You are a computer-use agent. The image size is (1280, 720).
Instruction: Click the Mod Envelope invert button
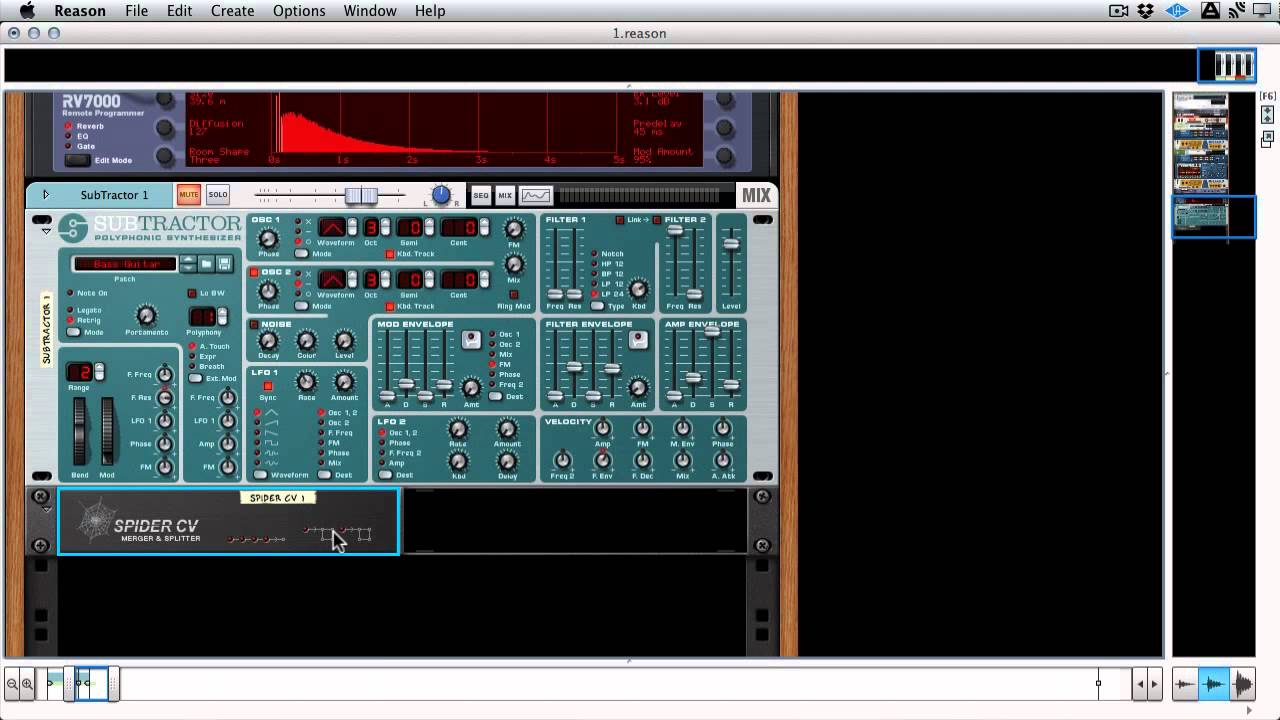[471, 340]
